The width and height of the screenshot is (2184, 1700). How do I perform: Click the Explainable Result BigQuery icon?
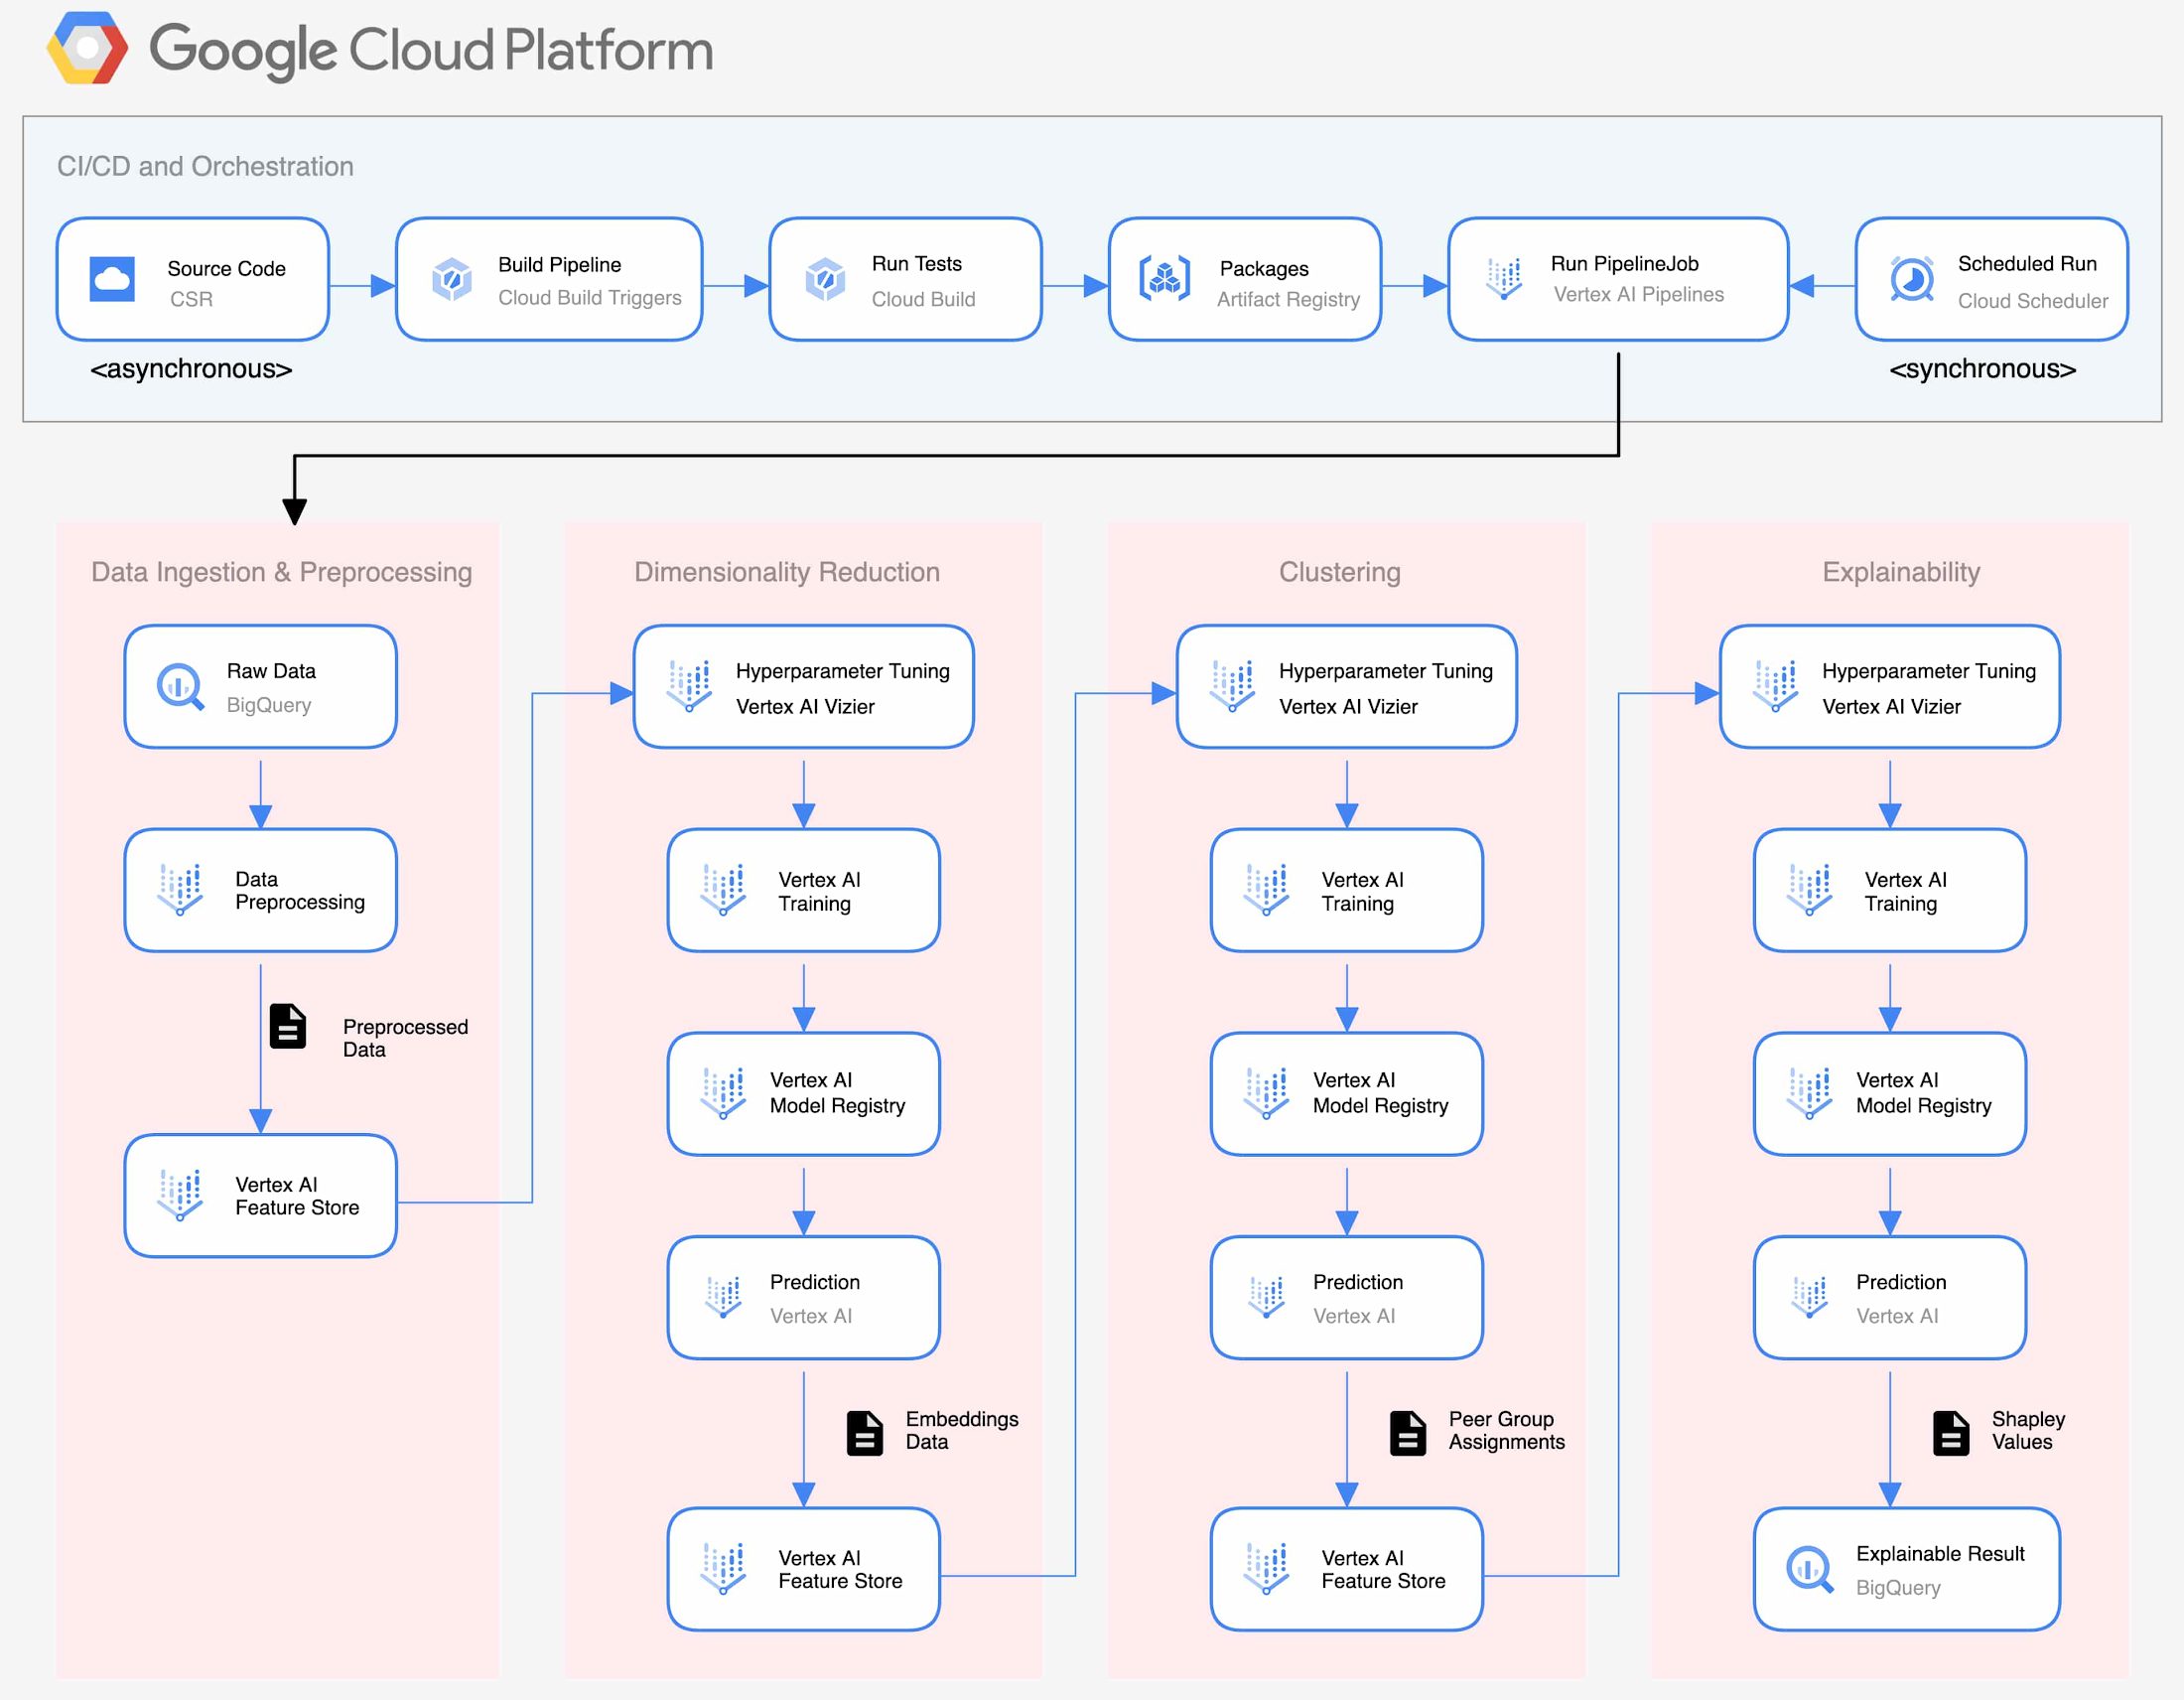[x=1810, y=1569]
